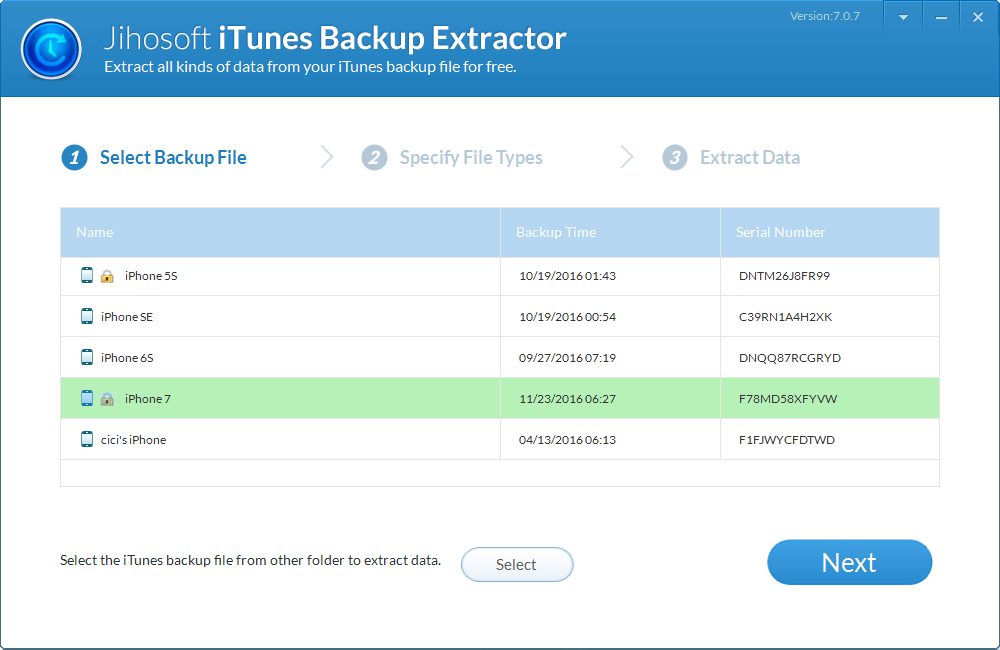This screenshot has height=650, width=1000.
Task: Sort by the Name column header
Action: tap(281, 232)
